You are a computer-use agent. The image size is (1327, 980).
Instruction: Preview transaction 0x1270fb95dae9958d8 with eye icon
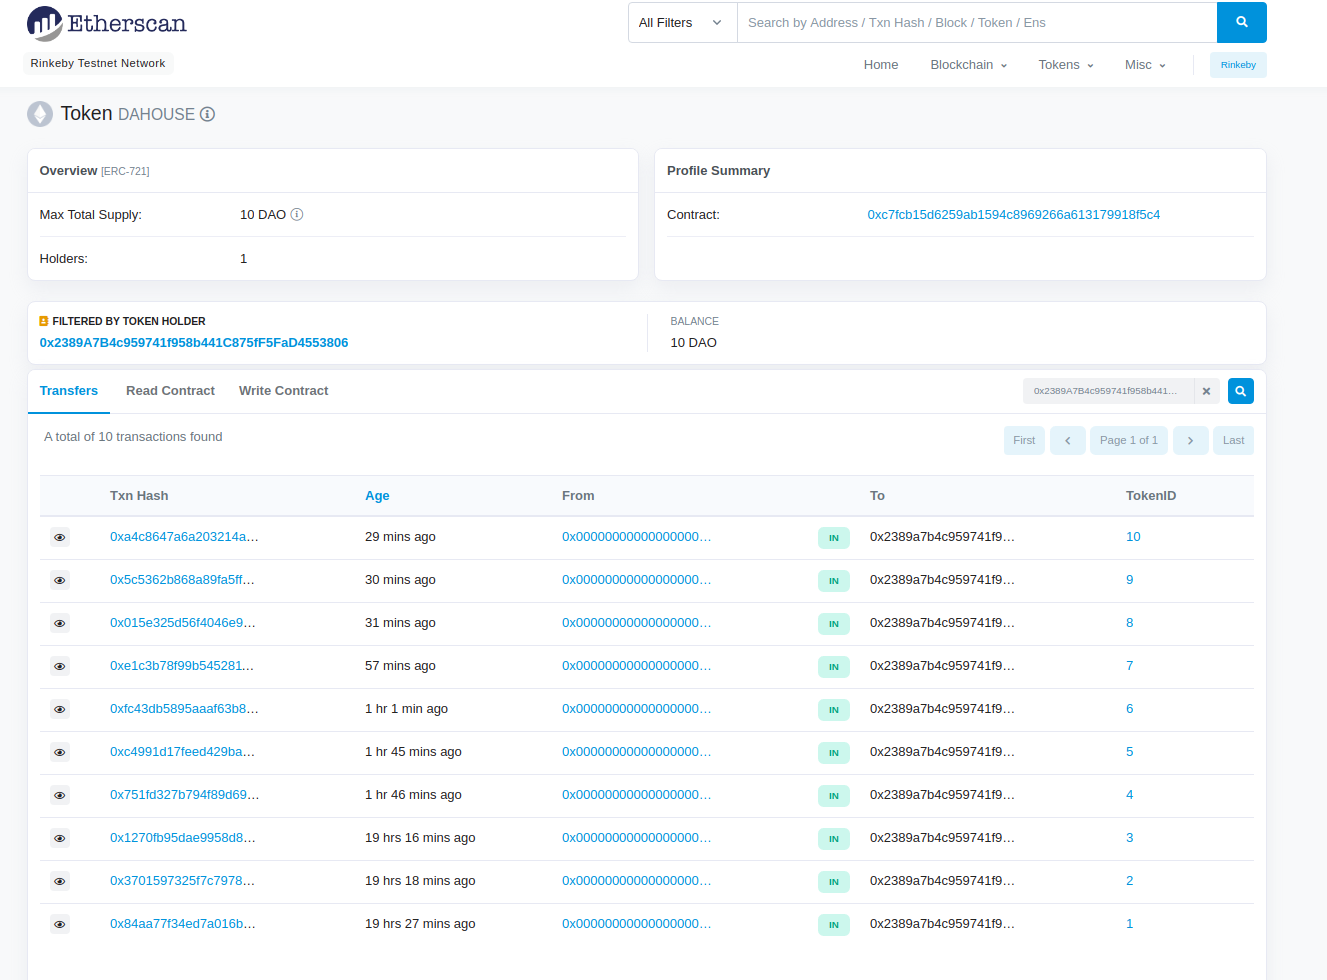pyautogui.click(x=60, y=838)
